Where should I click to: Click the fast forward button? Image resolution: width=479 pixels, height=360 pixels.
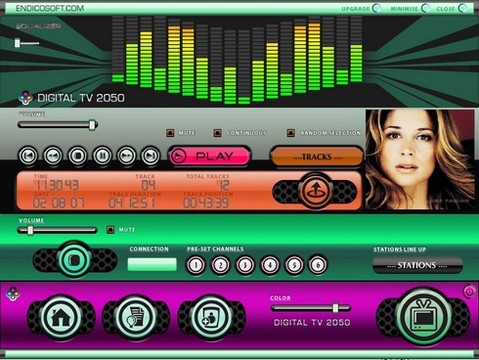pos(126,155)
